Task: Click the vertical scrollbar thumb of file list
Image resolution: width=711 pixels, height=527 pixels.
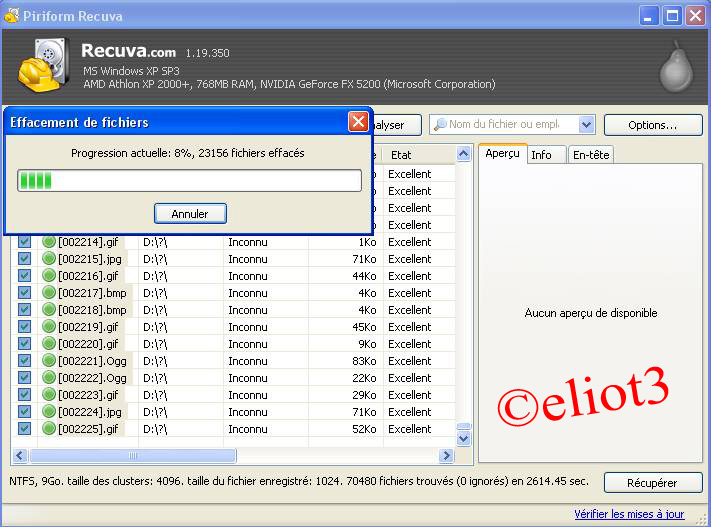Action: [463, 426]
